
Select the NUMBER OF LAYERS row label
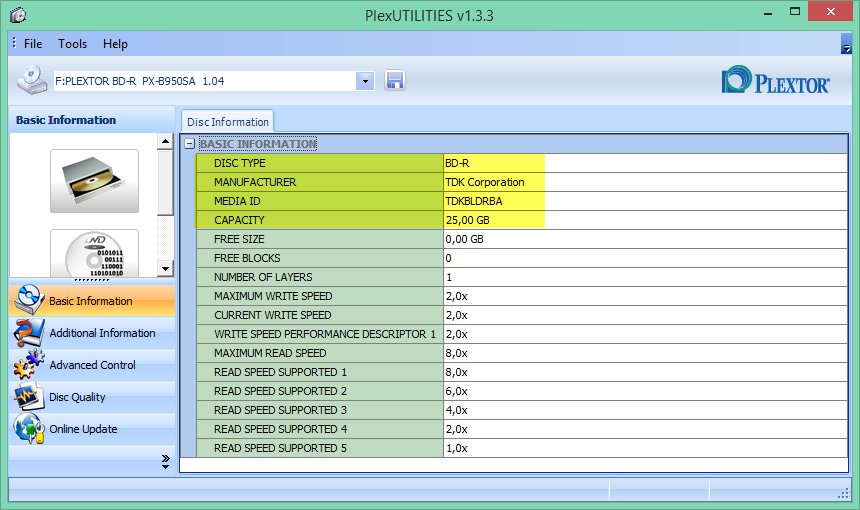pos(263,277)
